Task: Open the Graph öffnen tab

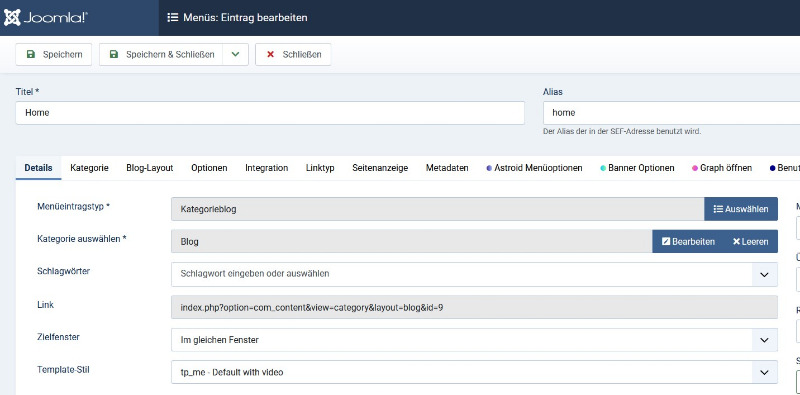Action: point(722,168)
